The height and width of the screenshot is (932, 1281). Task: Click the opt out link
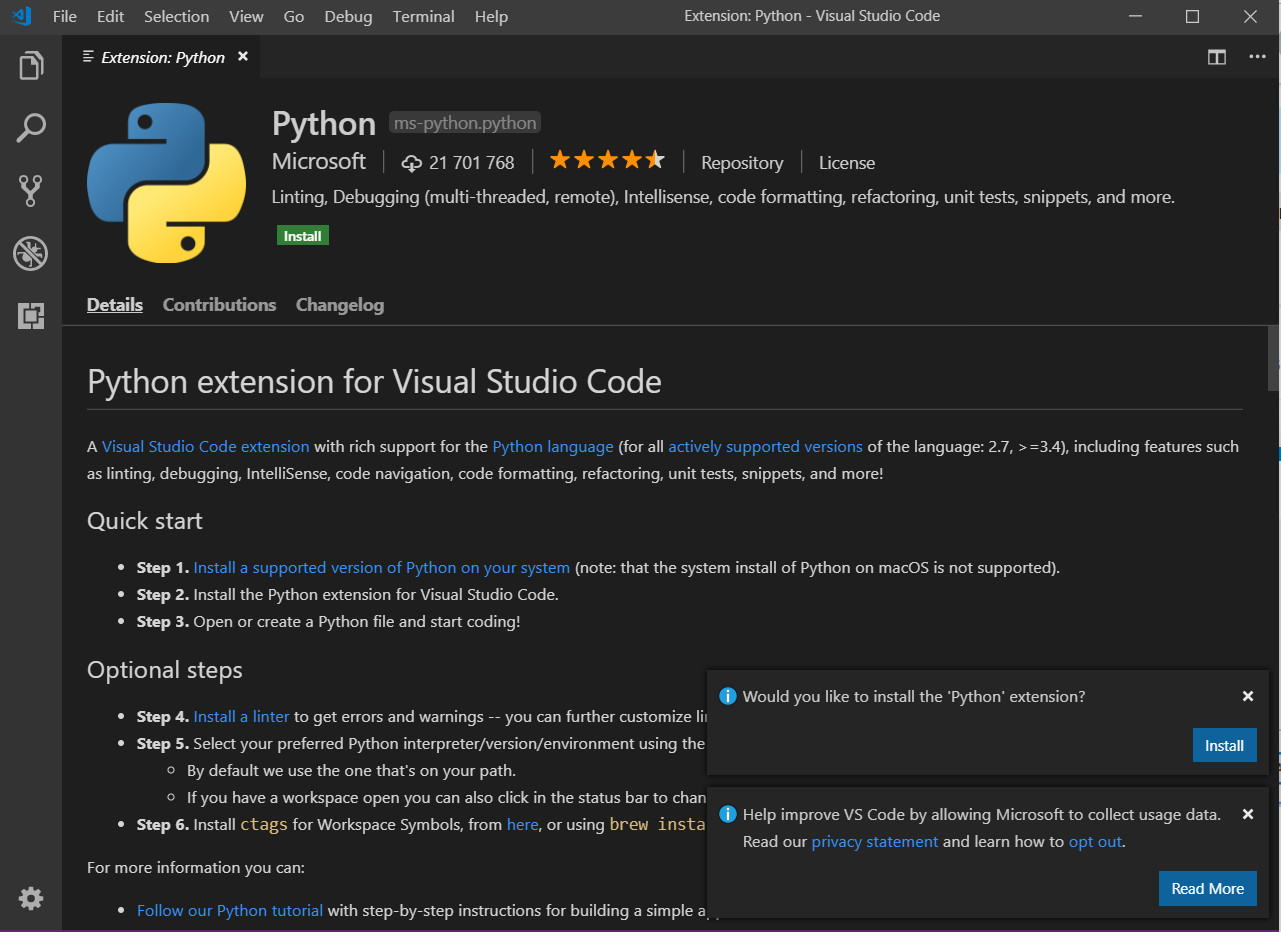tap(1095, 841)
